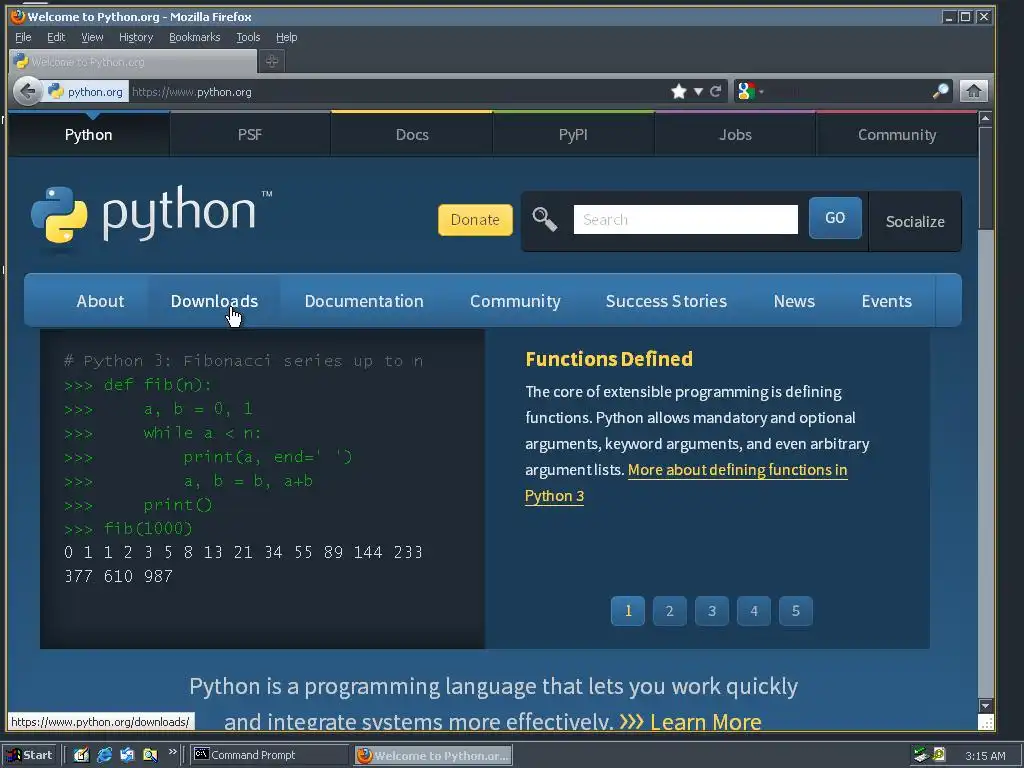This screenshot has height=768, width=1024.
Task: Click the vertical scrollbar thumb
Action: point(985,178)
